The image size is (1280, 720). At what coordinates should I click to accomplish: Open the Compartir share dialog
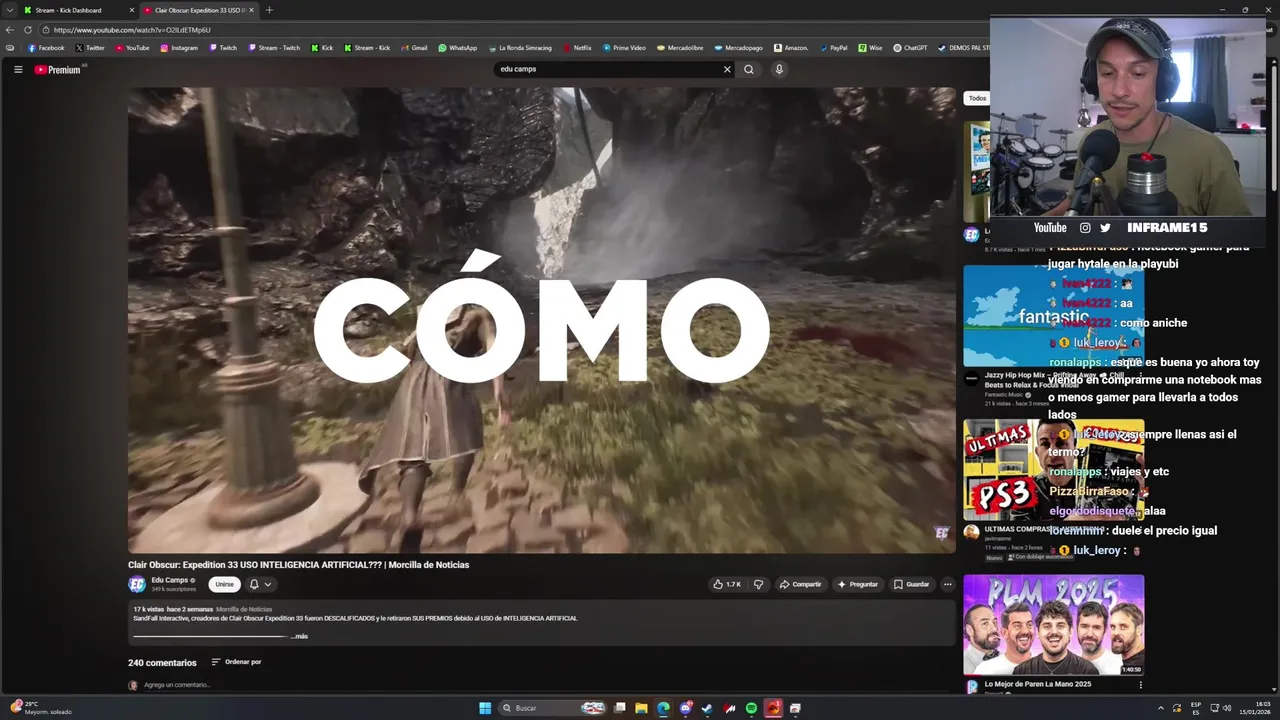801,584
